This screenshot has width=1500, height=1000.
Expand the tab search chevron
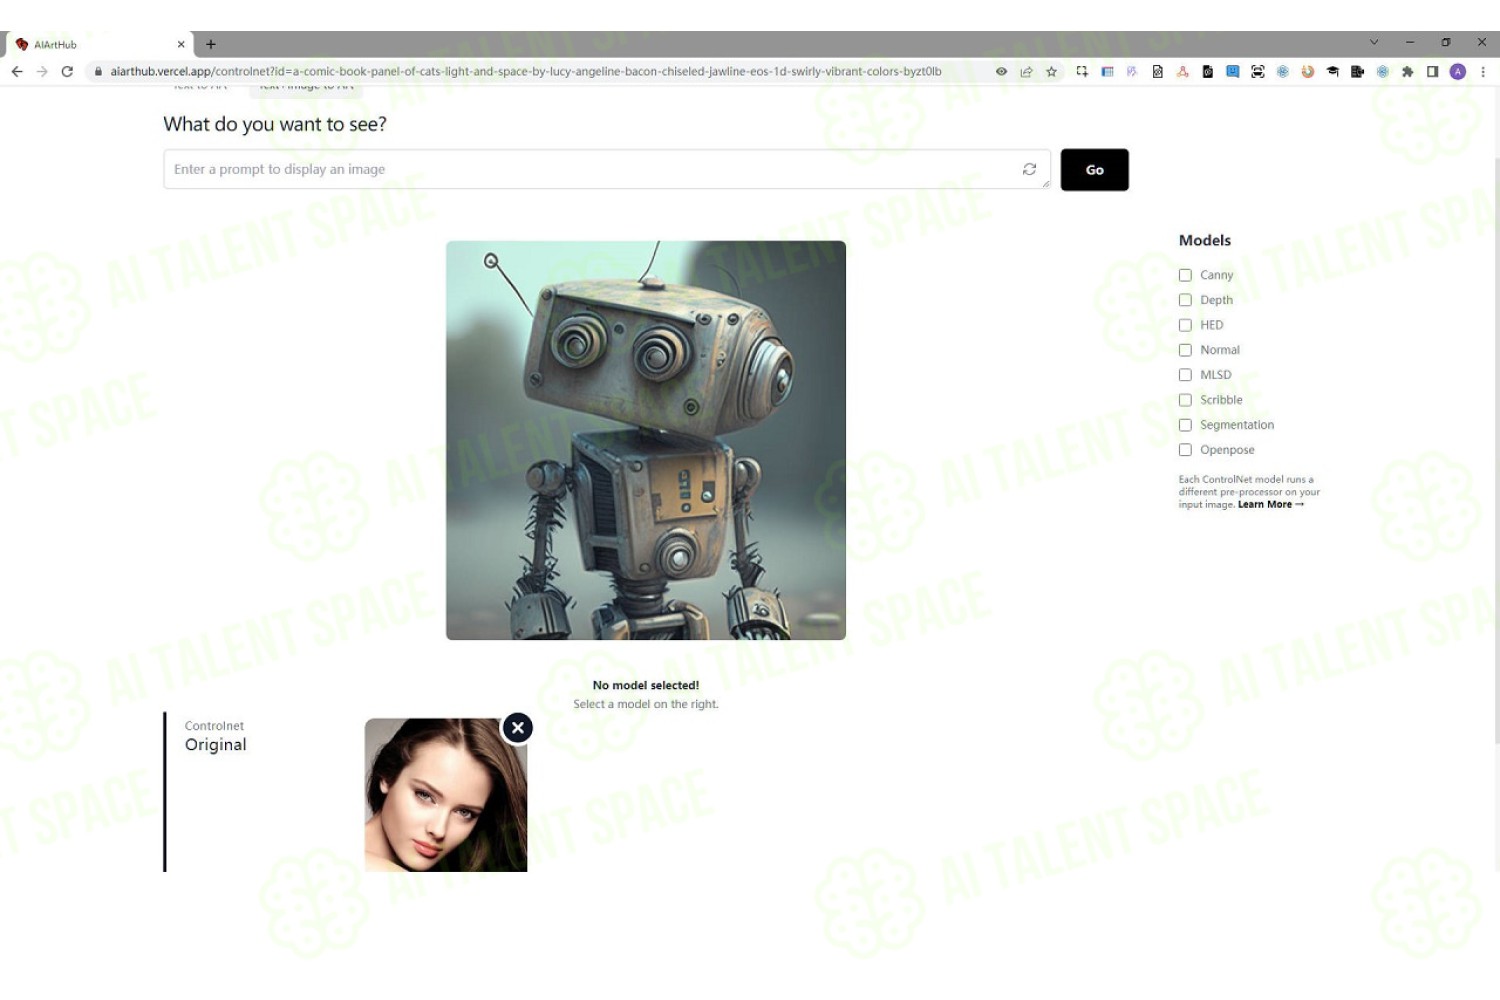pos(1374,42)
